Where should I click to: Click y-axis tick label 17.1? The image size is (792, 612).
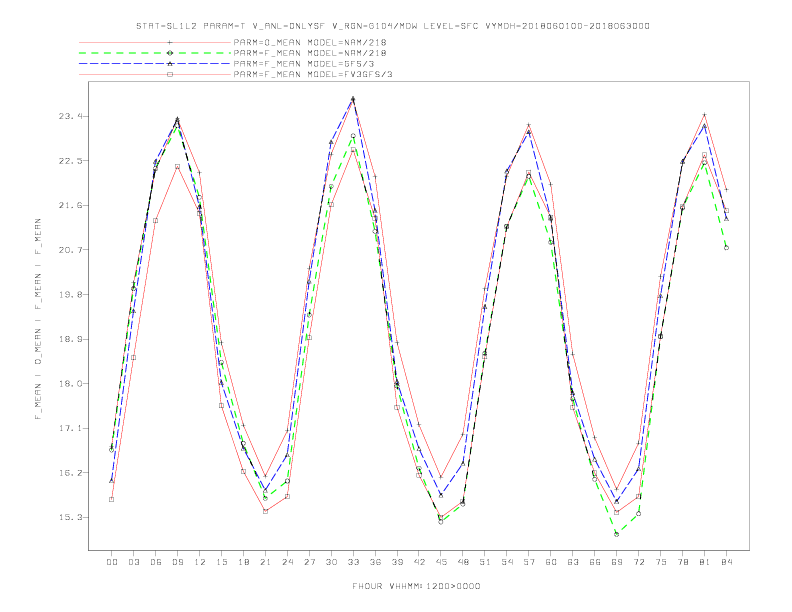(70, 428)
